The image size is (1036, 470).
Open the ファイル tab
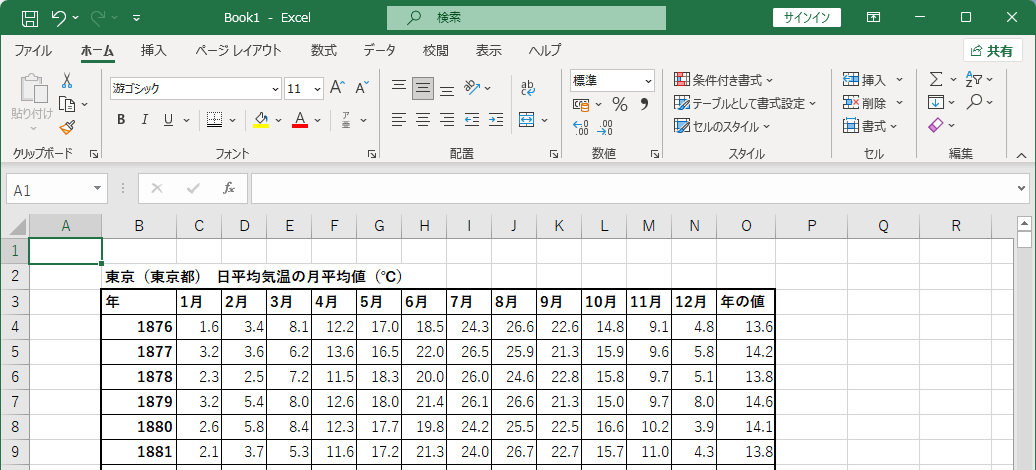point(33,50)
